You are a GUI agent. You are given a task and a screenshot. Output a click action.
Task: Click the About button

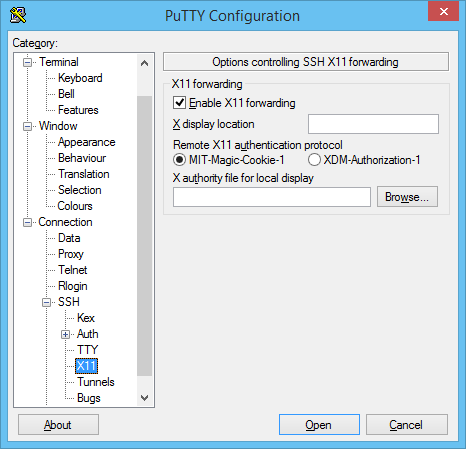(x=58, y=425)
